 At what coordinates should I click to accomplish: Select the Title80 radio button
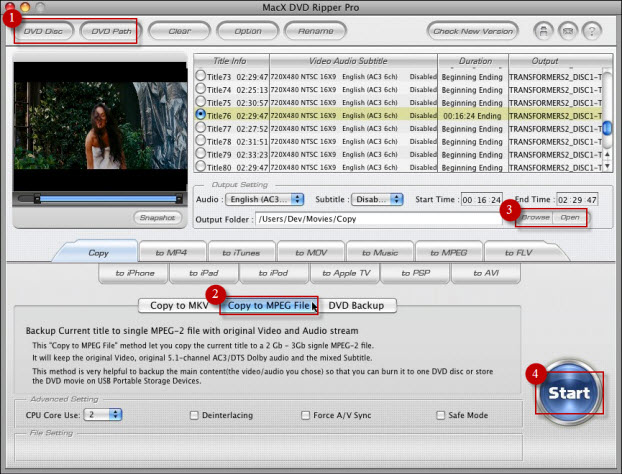(201, 167)
